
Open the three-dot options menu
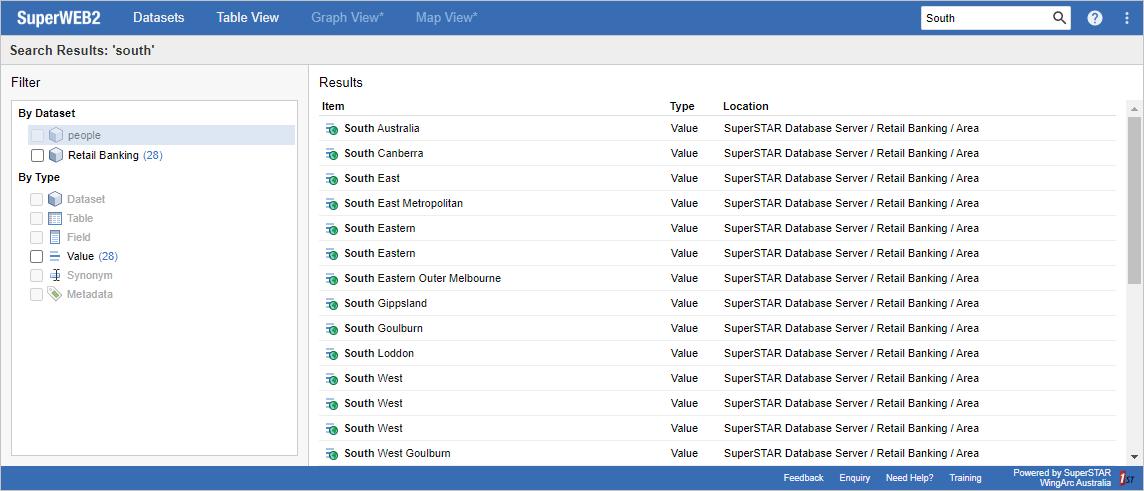point(1127,18)
